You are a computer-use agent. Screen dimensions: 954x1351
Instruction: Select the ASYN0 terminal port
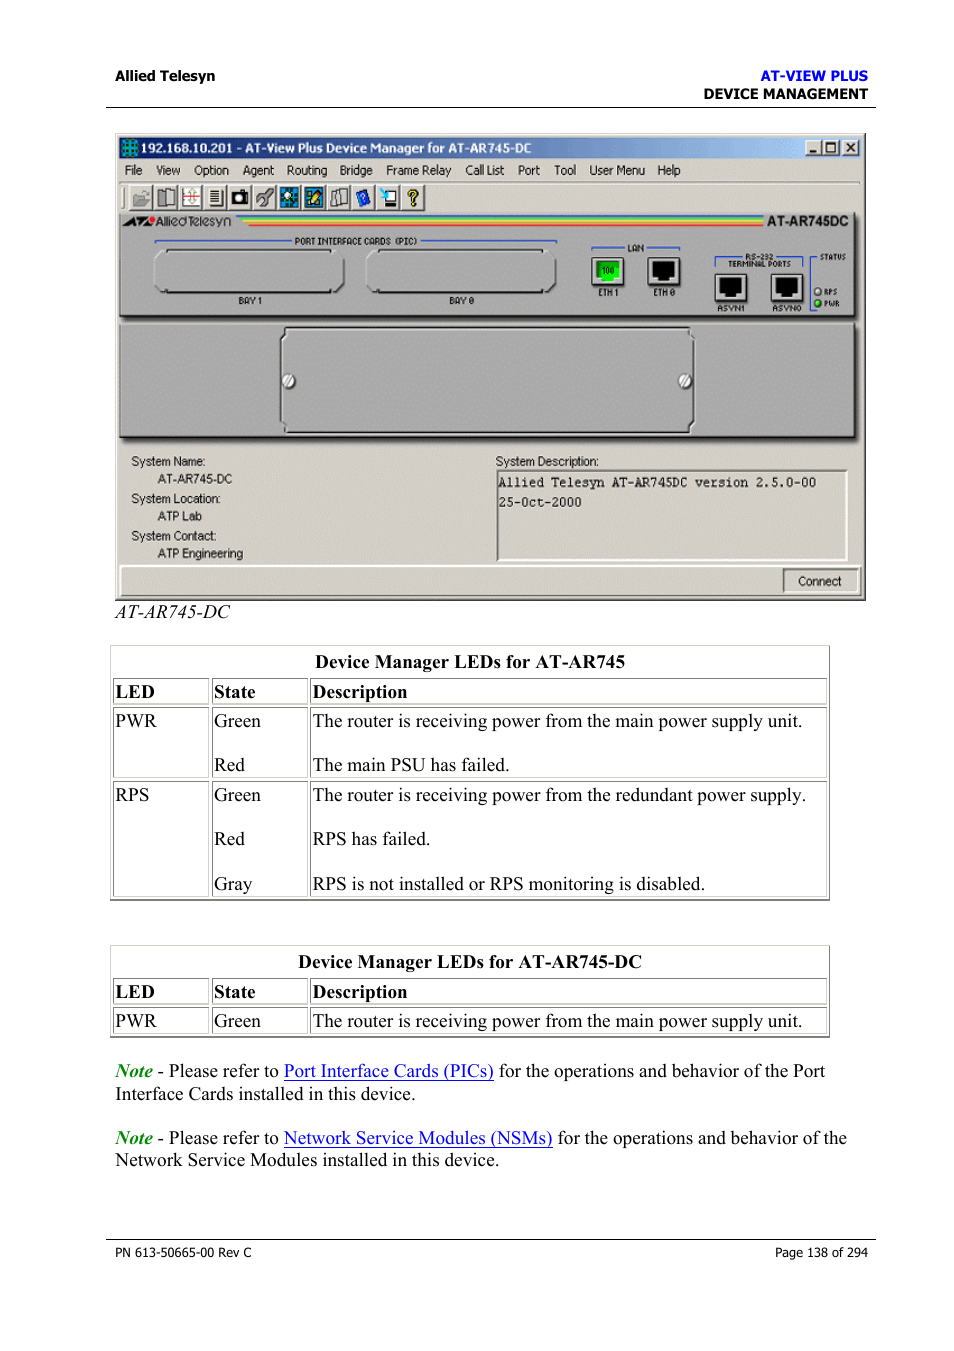[x=787, y=287]
